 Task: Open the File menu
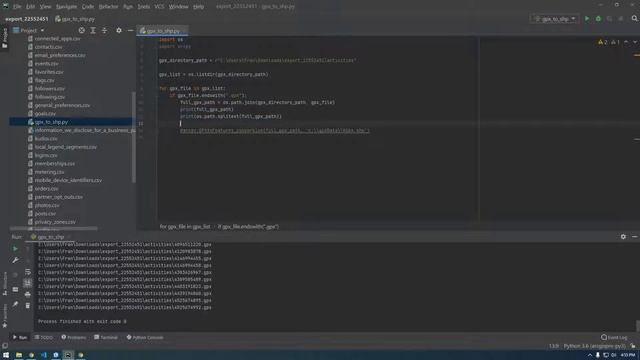pyautogui.click(x=17, y=7)
